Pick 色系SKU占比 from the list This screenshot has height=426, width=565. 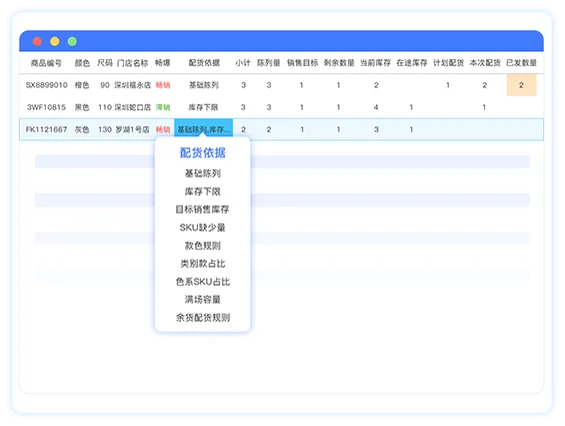(203, 281)
